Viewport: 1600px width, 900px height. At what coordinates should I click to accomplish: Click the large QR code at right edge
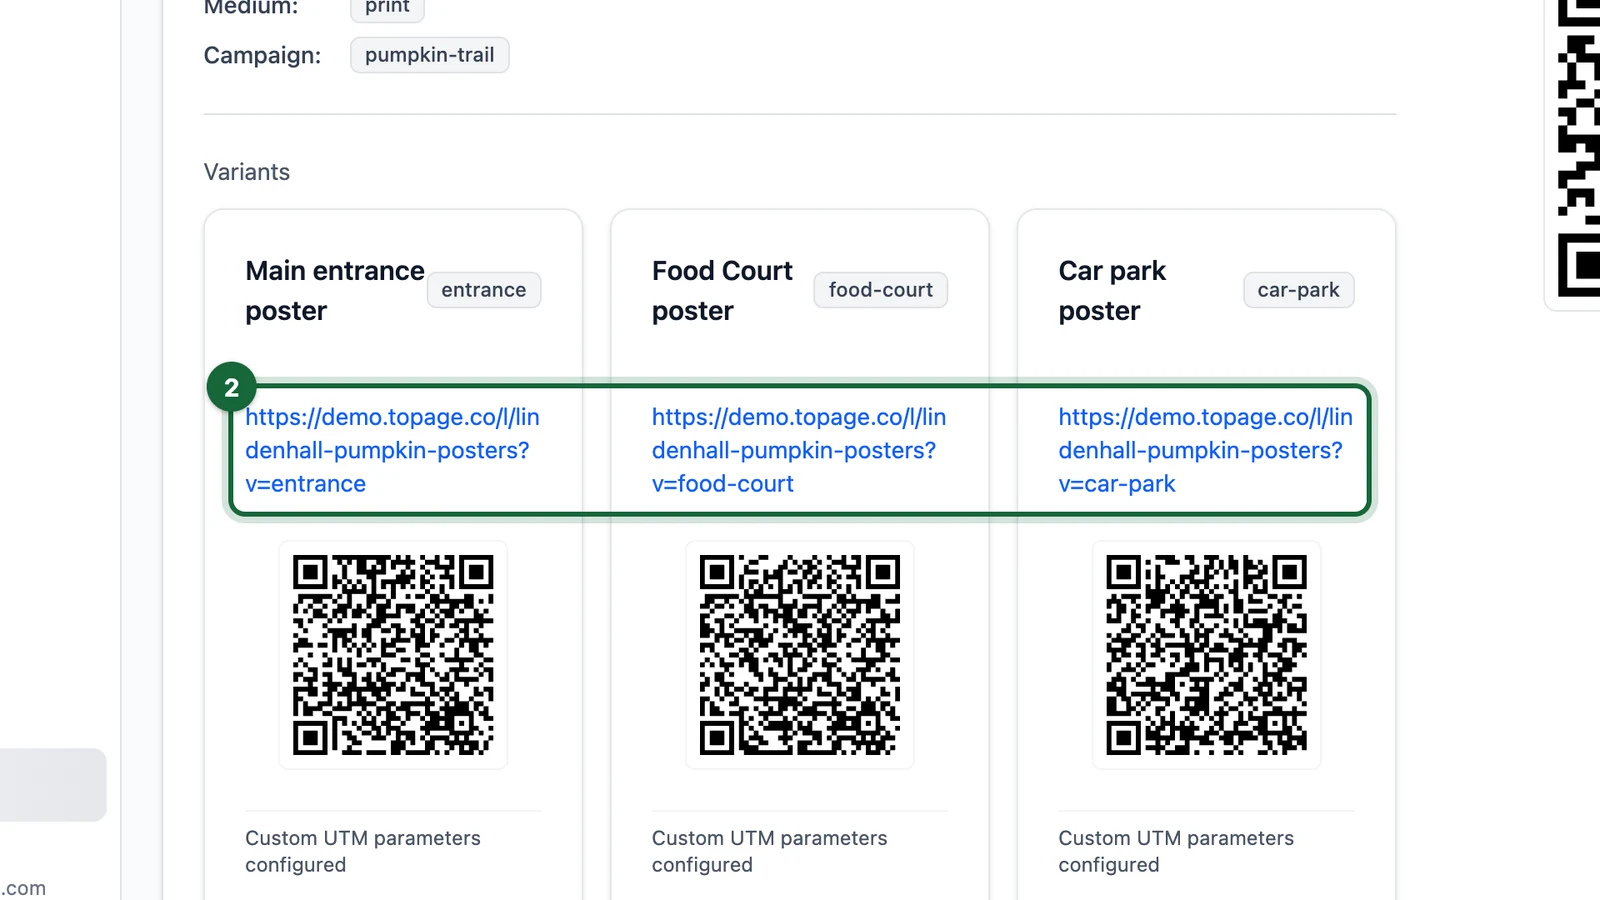tap(1578, 148)
